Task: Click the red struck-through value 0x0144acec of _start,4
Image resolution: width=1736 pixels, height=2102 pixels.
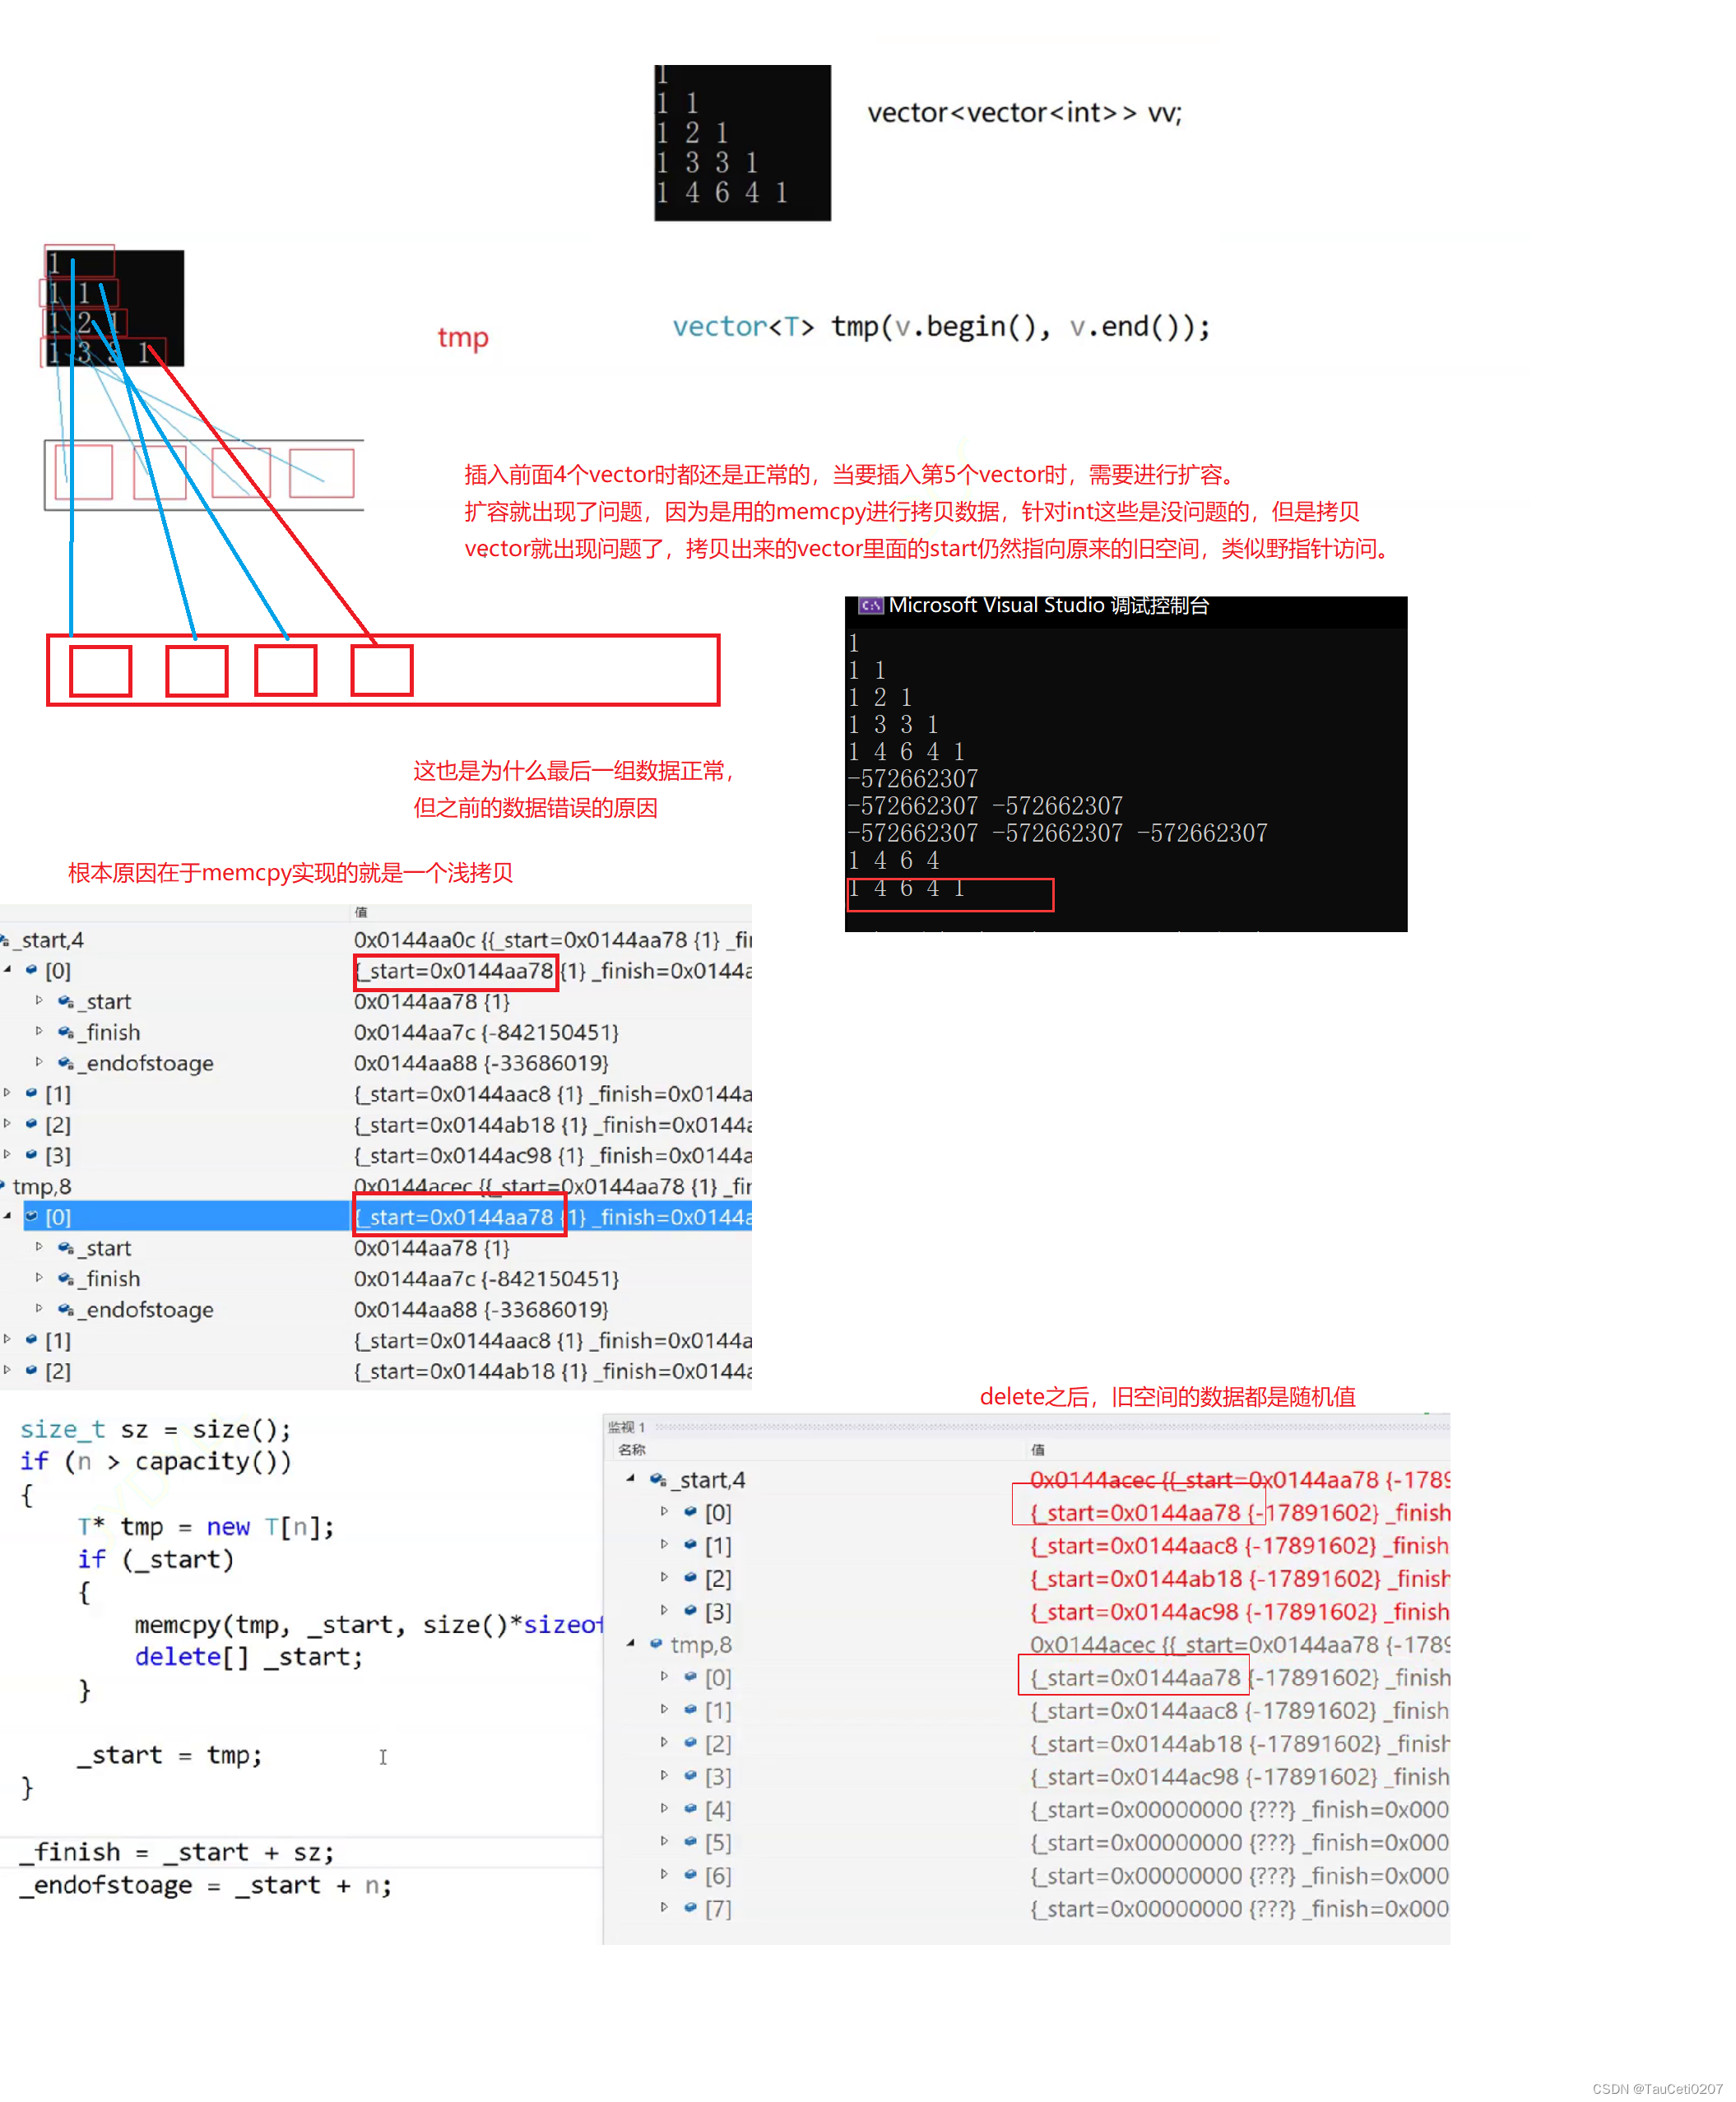Action: click(x=1092, y=1479)
